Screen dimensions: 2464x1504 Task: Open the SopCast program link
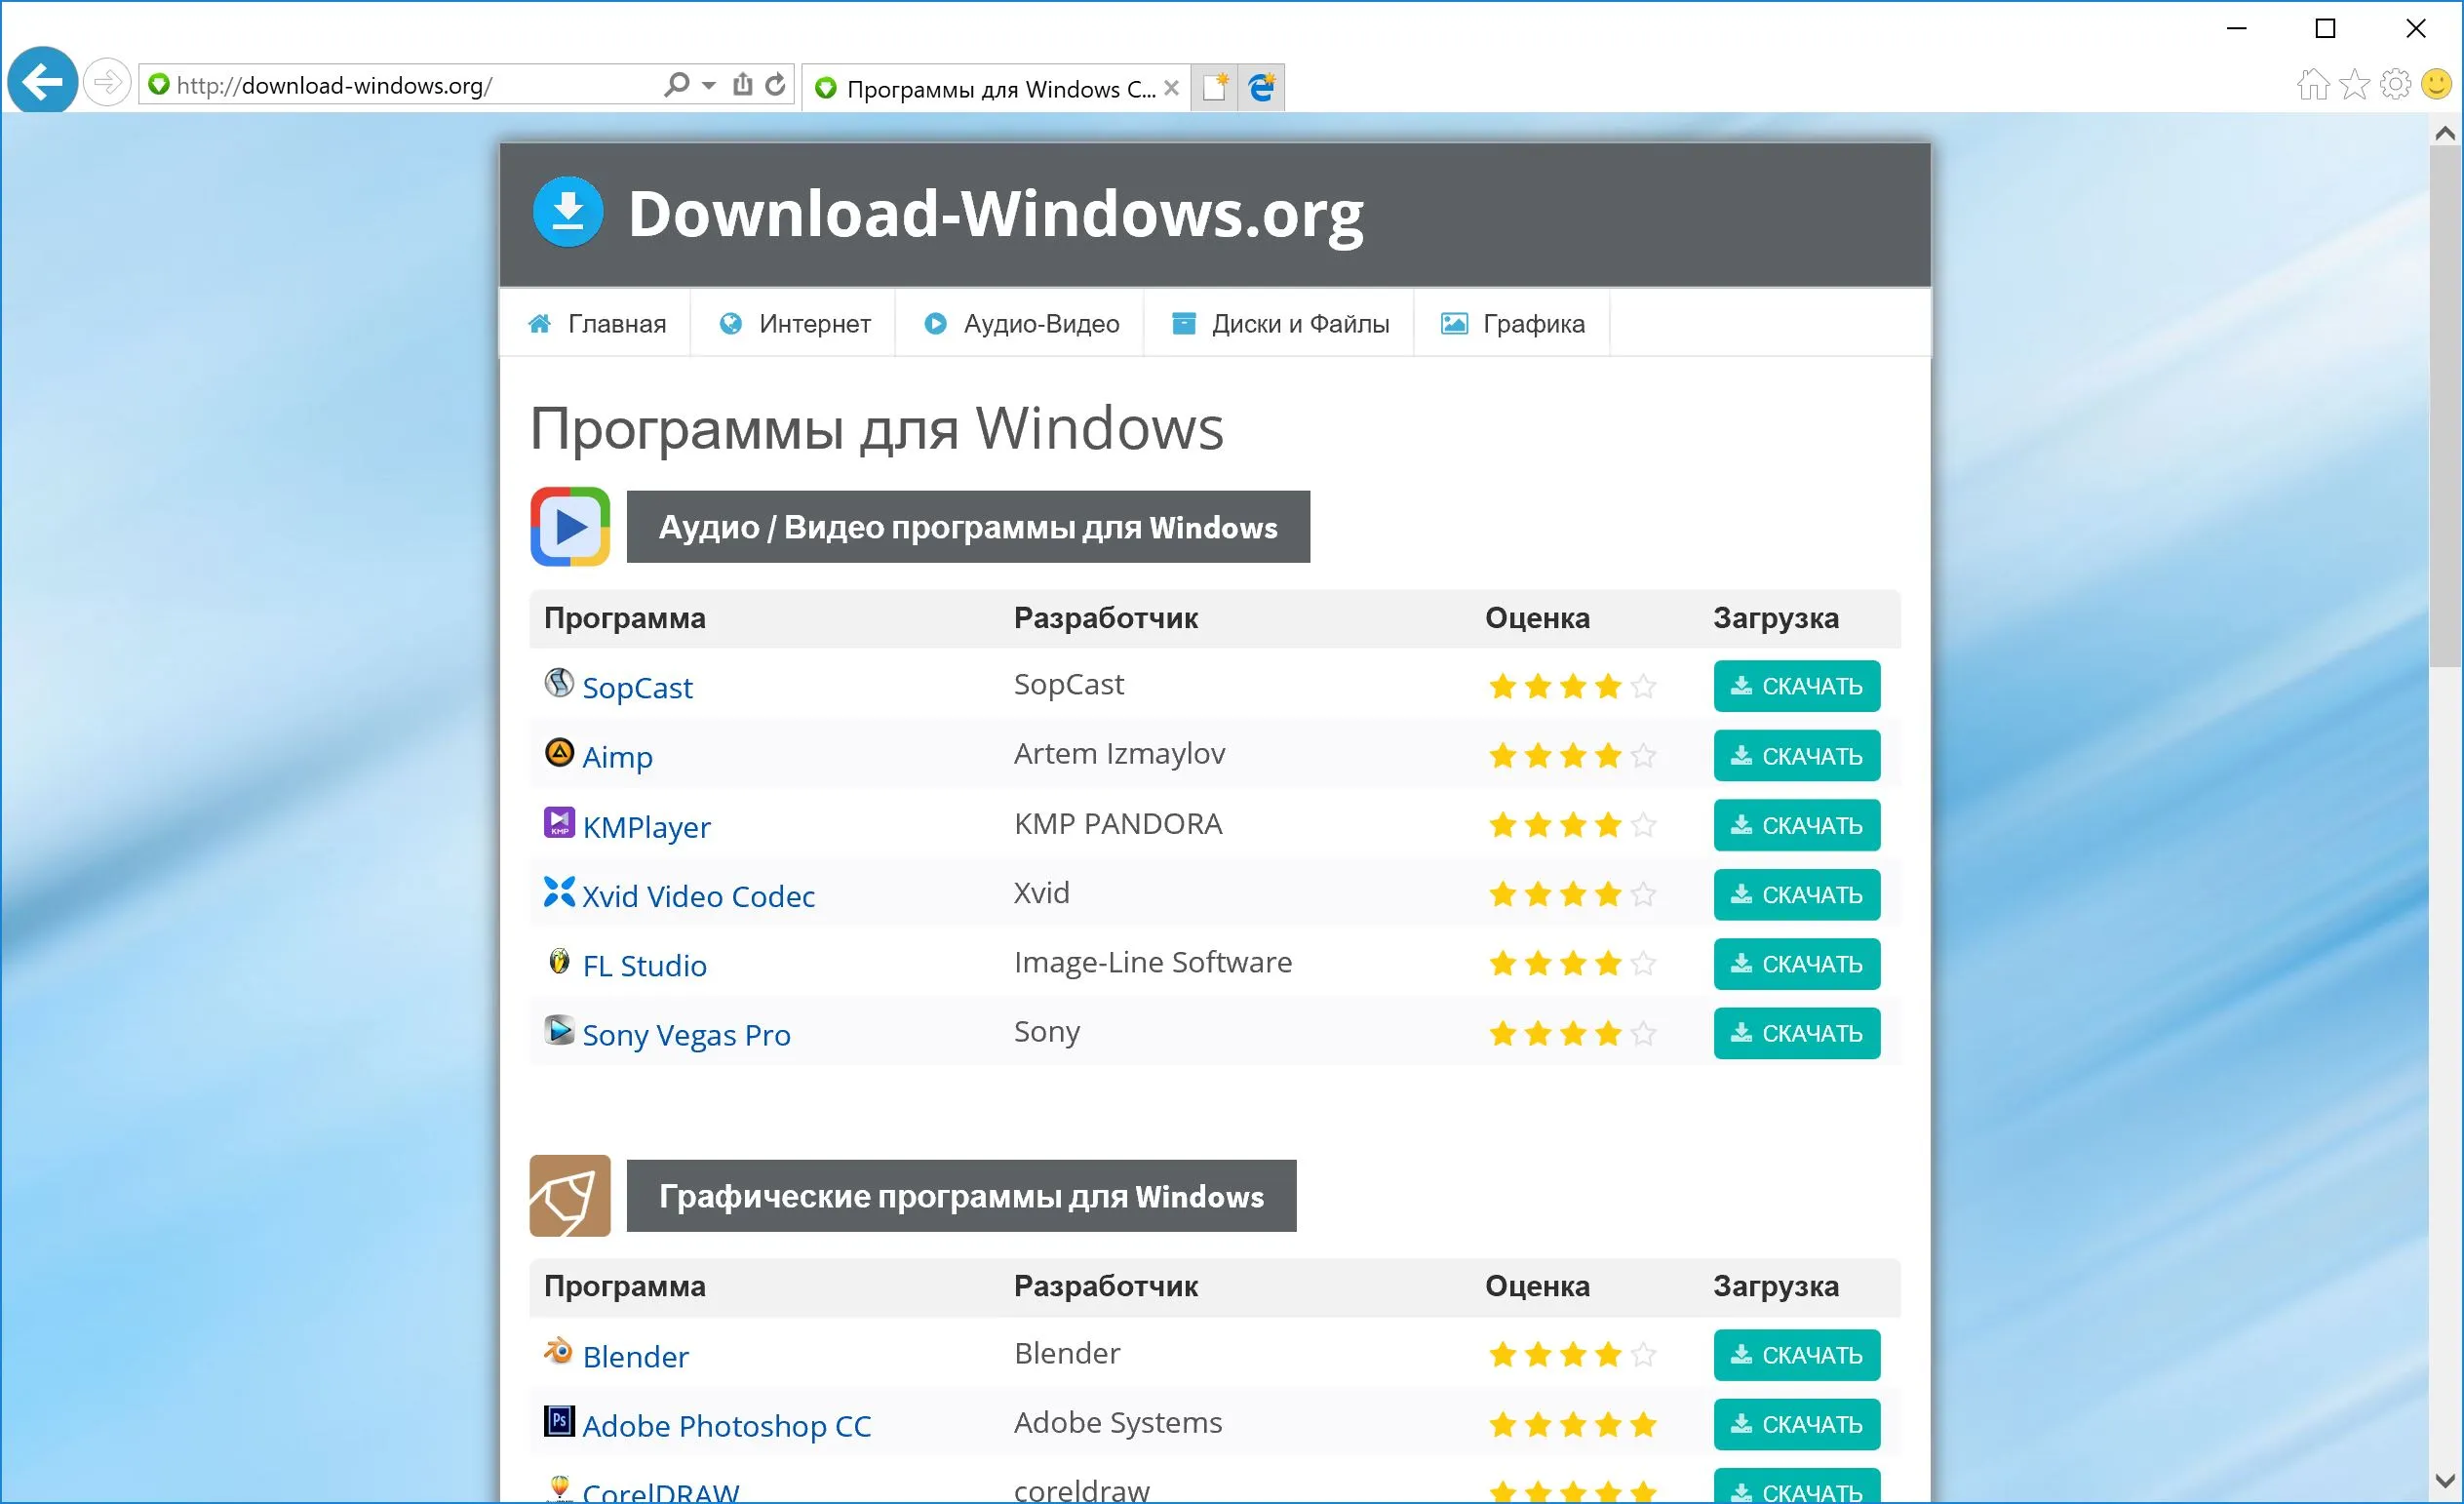click(x=637, y=688)
